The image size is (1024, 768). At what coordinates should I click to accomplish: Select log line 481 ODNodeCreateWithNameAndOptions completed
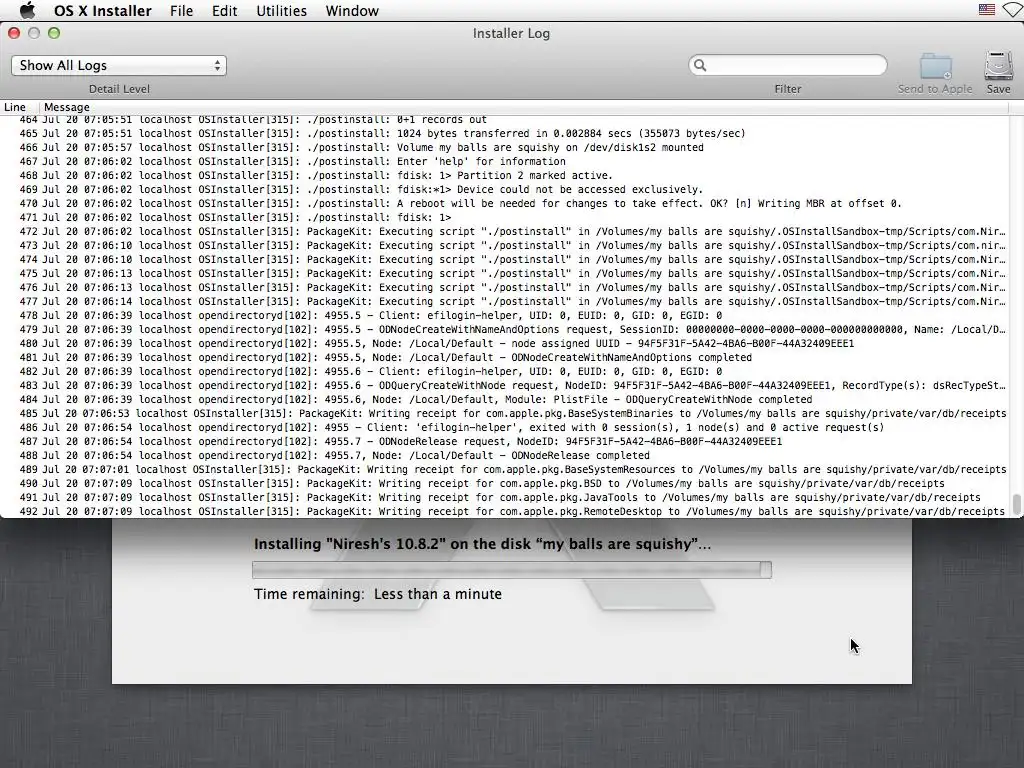point(504,358)
